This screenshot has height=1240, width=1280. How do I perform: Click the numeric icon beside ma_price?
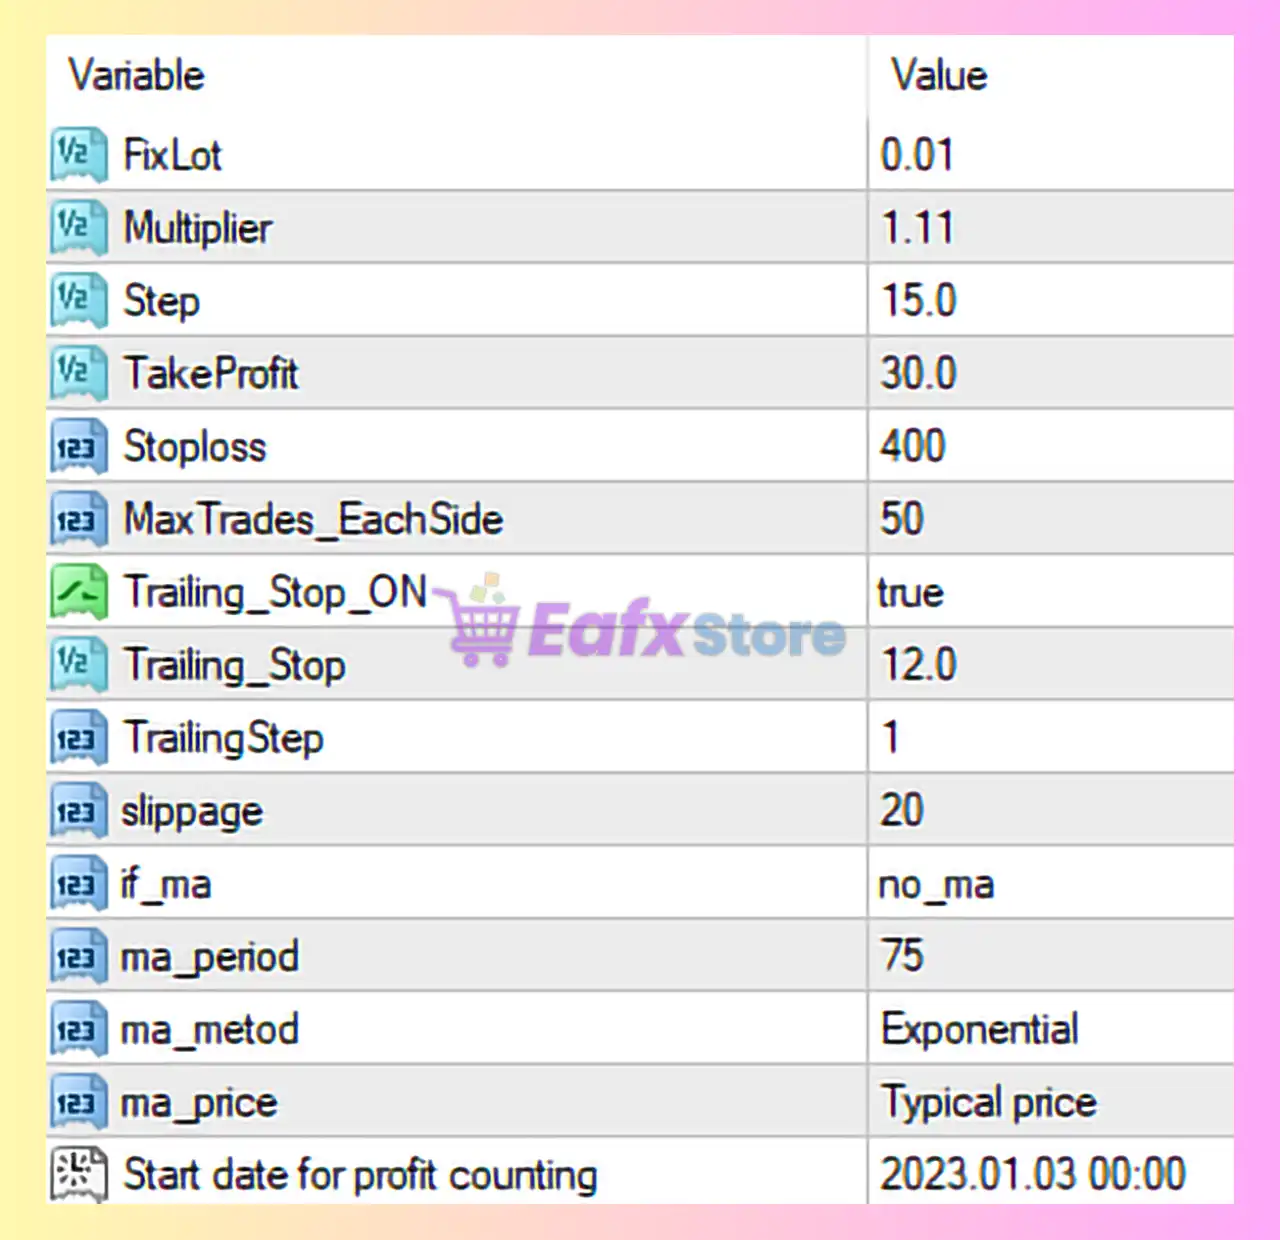(78, 1102)
